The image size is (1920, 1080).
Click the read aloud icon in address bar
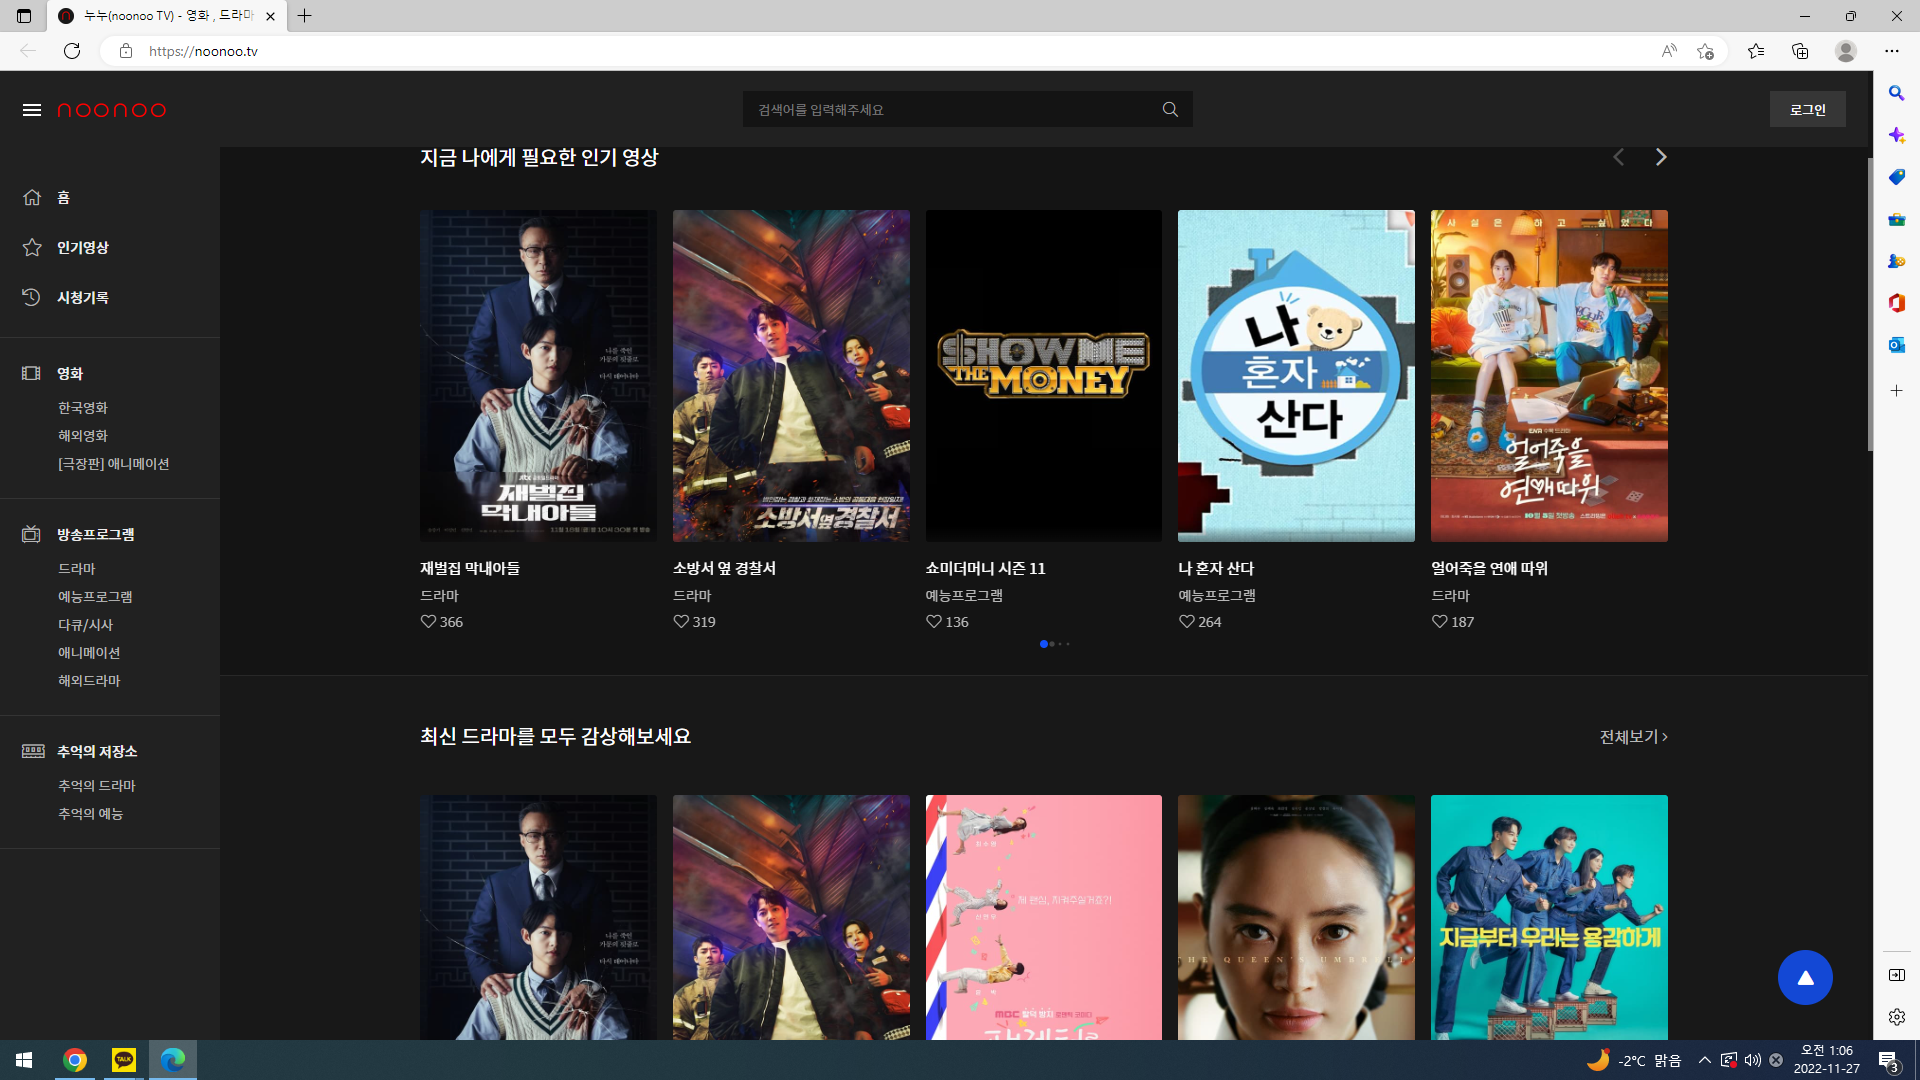pos(1669,51)
